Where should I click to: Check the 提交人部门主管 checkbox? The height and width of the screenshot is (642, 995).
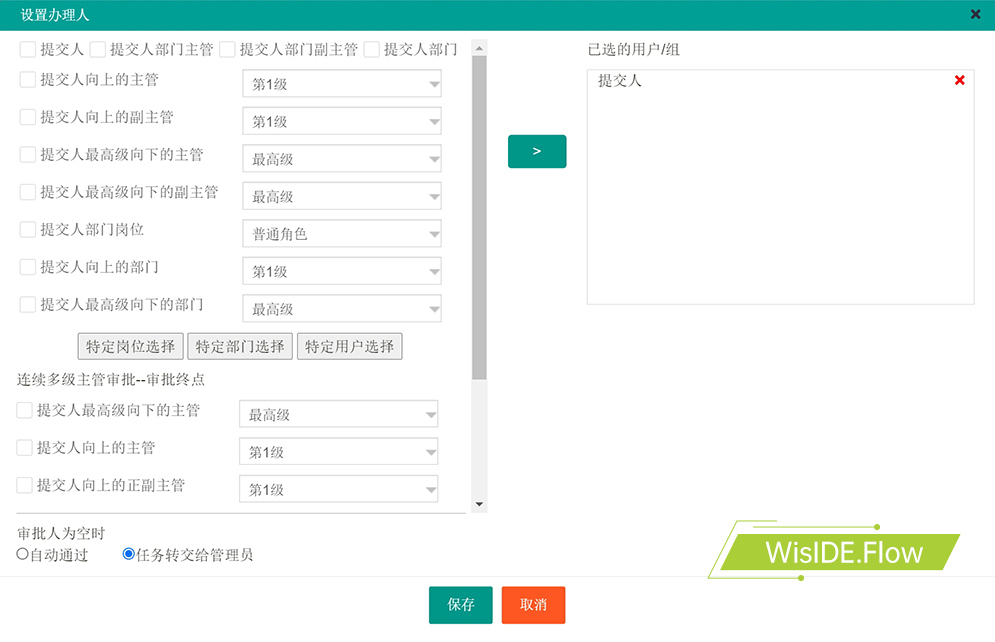point(98,49)
